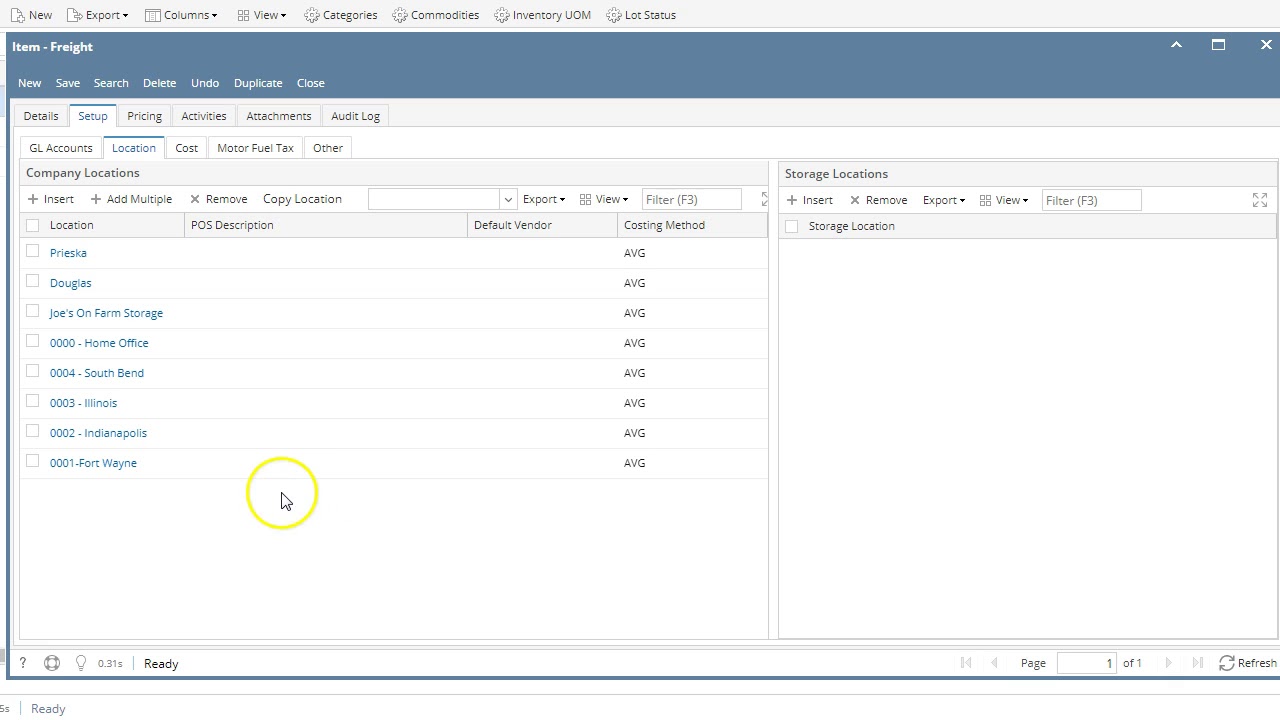
Task: Open the 0002 - Indianapolis location link
Action: (x=98, y=433)
